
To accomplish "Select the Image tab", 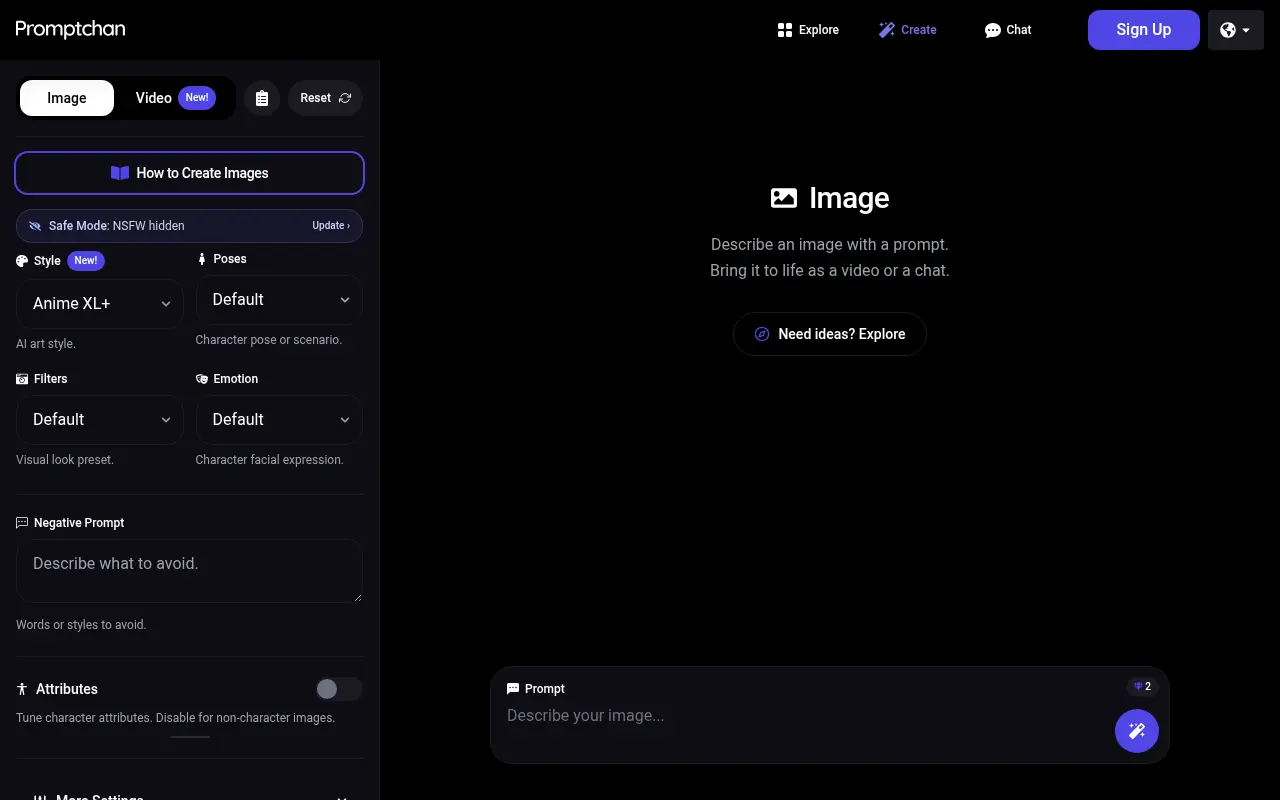I will click(x=67, y=98).
